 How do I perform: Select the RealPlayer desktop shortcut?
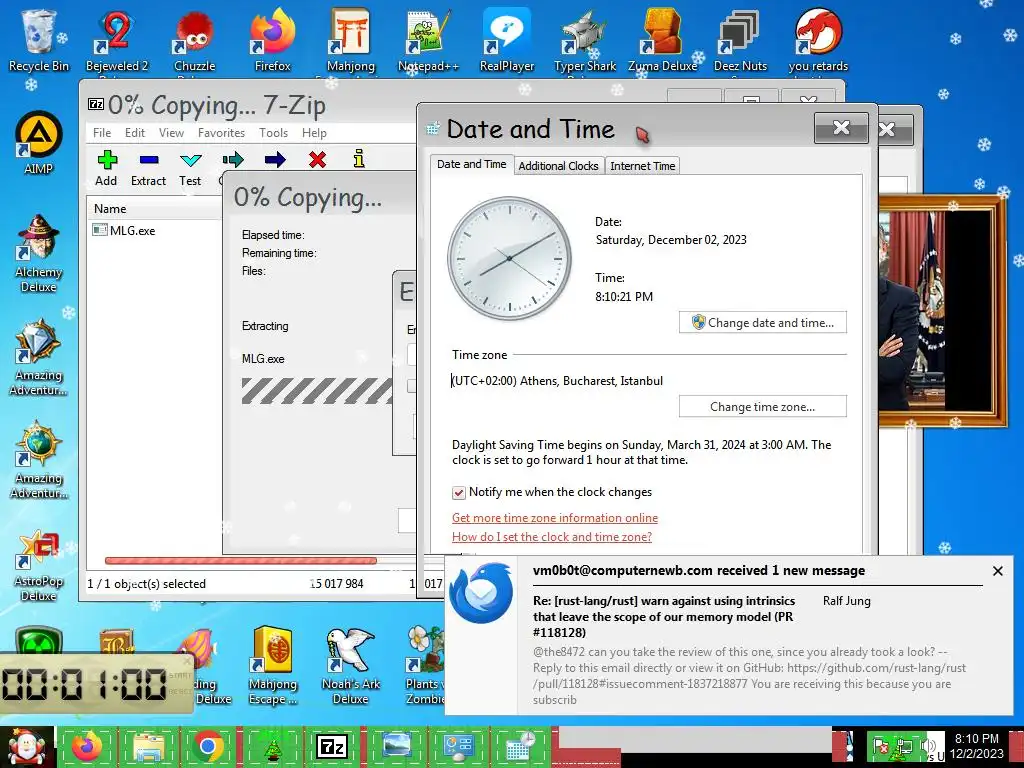coord(507,40)
